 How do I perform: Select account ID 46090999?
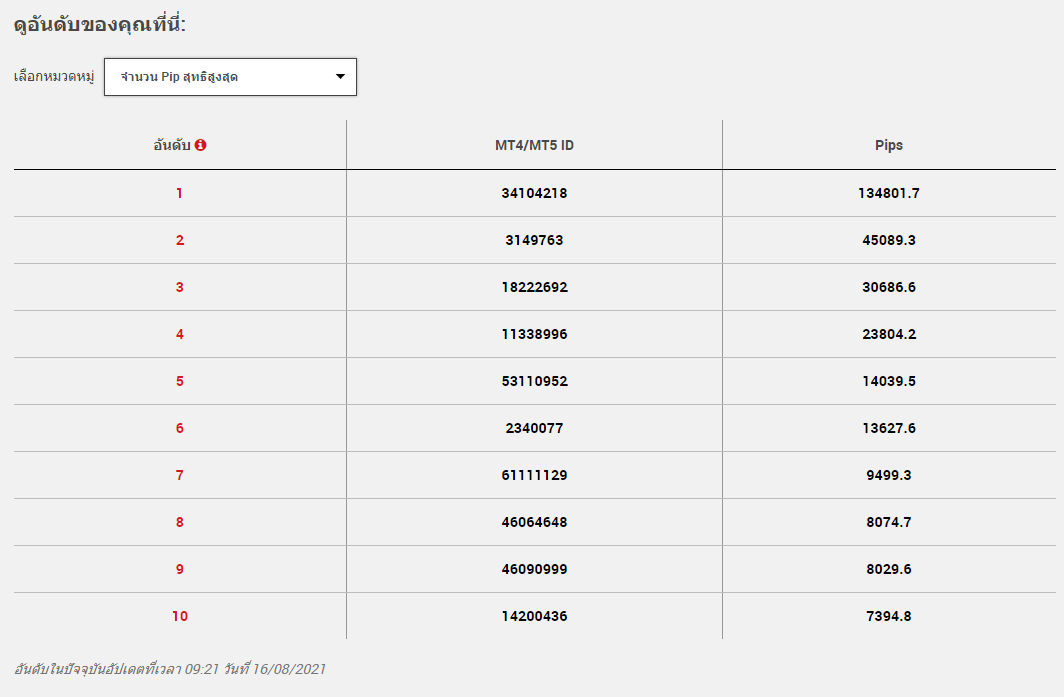tap(534, 569)
